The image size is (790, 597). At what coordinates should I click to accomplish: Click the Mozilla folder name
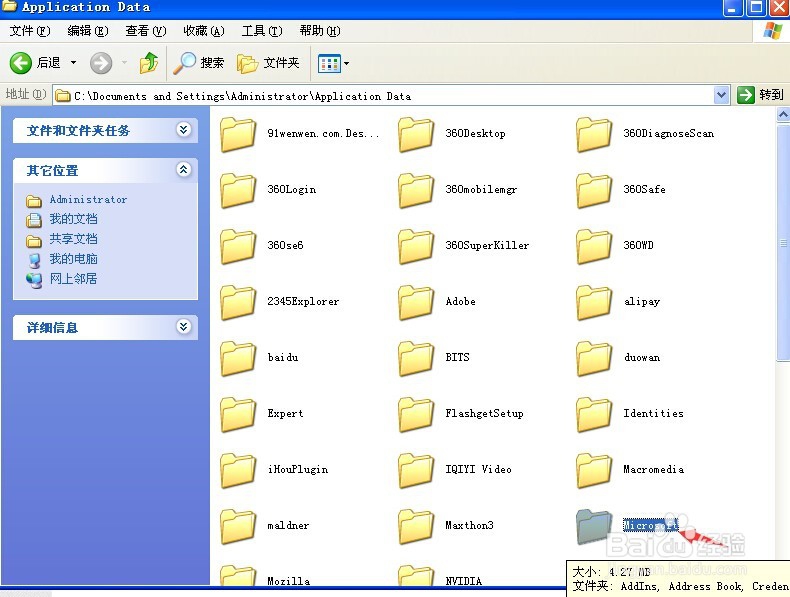tap(289, 581)
